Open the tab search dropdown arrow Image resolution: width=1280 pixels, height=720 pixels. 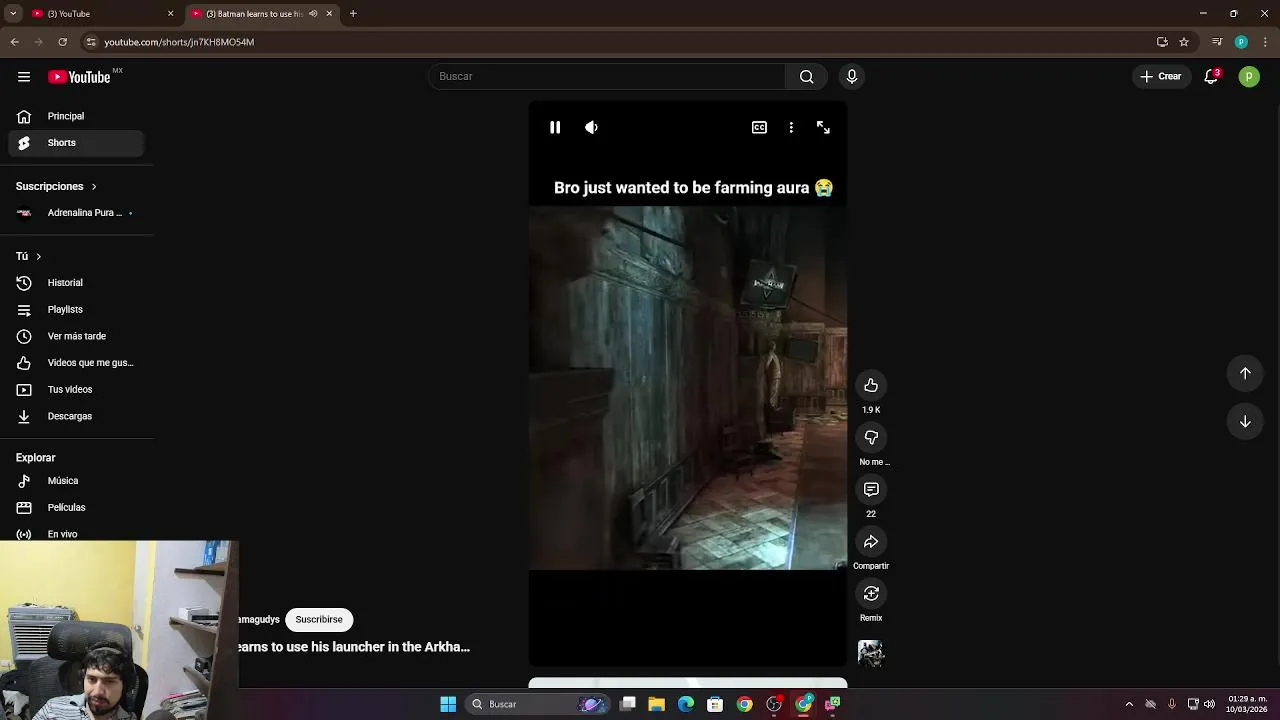tap(13, 14)
